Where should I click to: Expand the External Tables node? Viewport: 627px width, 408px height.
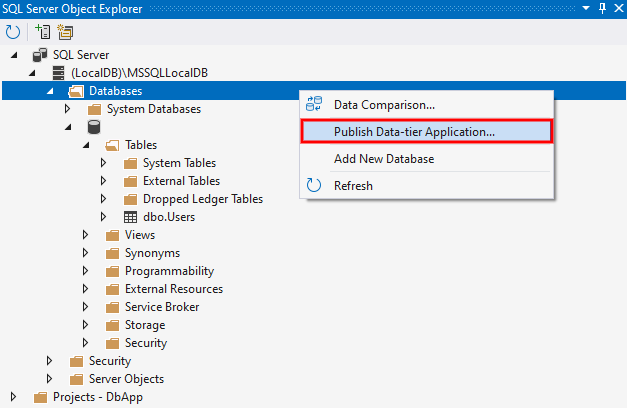click(x=103, y=181)
